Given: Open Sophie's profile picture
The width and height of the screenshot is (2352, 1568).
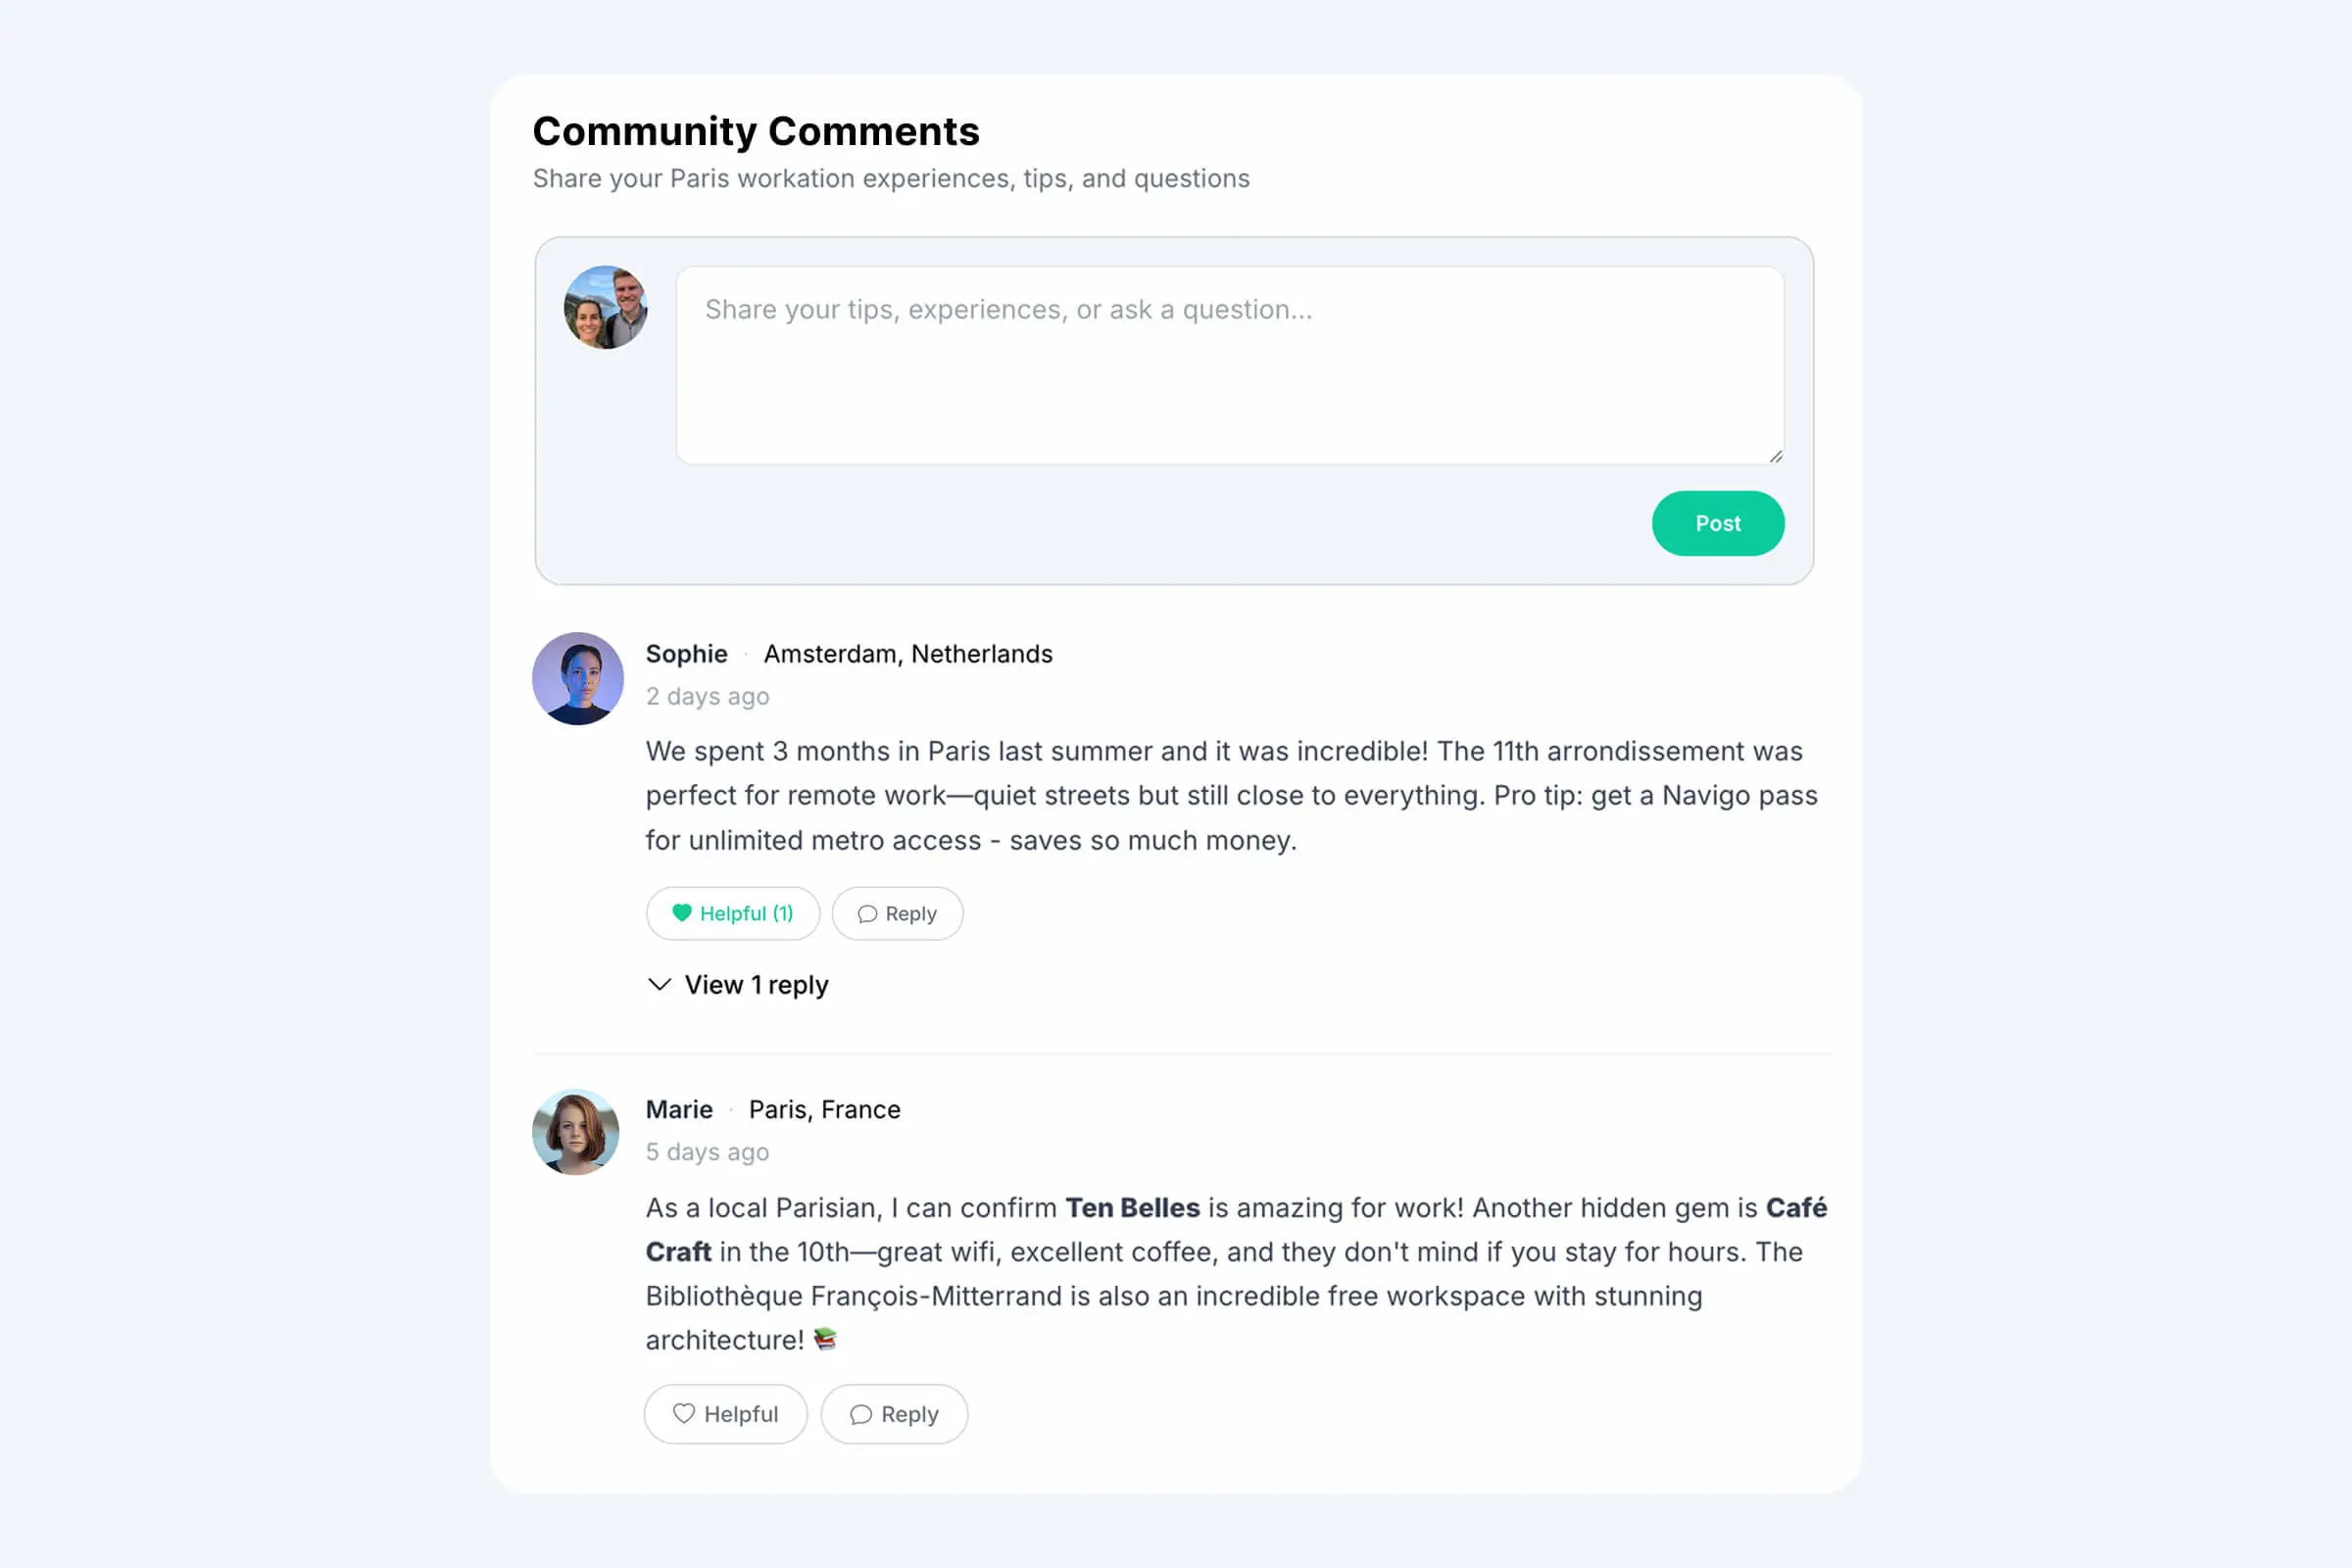Looking at the screenshot, I should coord(578,678).
